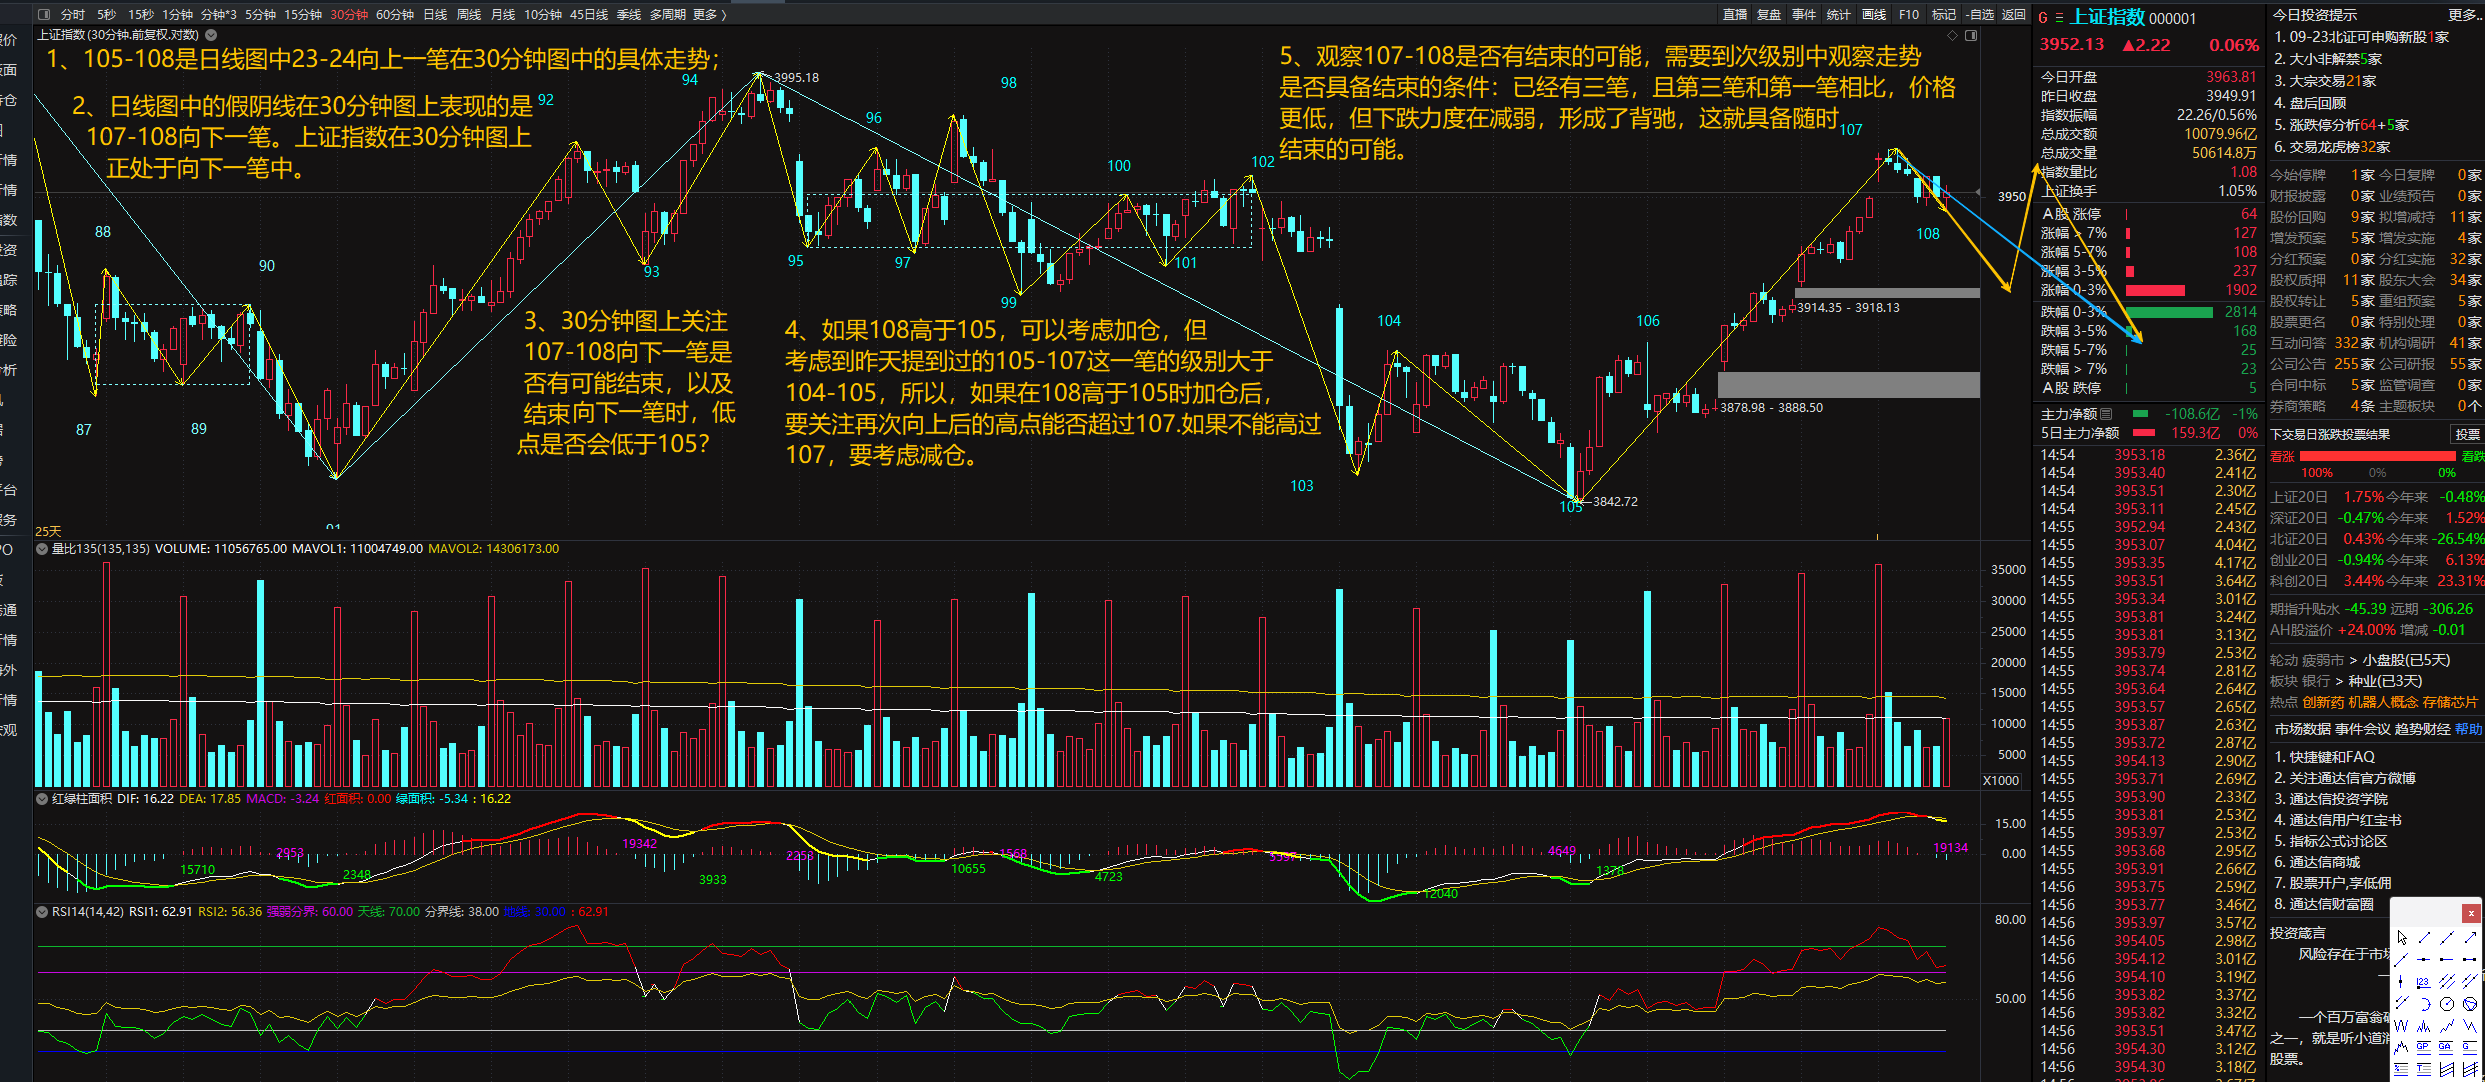
Task: Switch to the 60分钟 period tab
Action: click(395, 15)
